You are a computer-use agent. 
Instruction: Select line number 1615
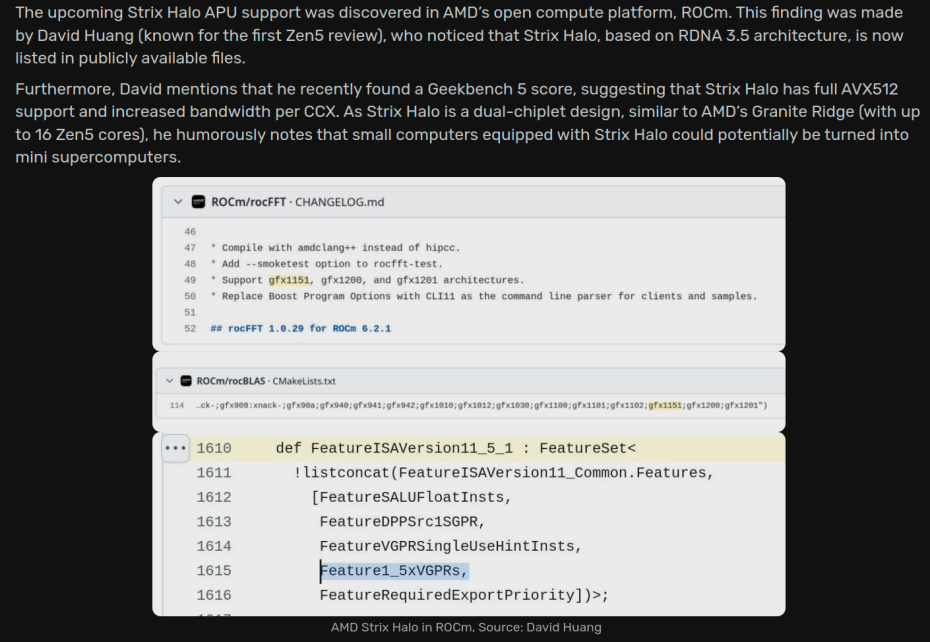pos(213,571)
